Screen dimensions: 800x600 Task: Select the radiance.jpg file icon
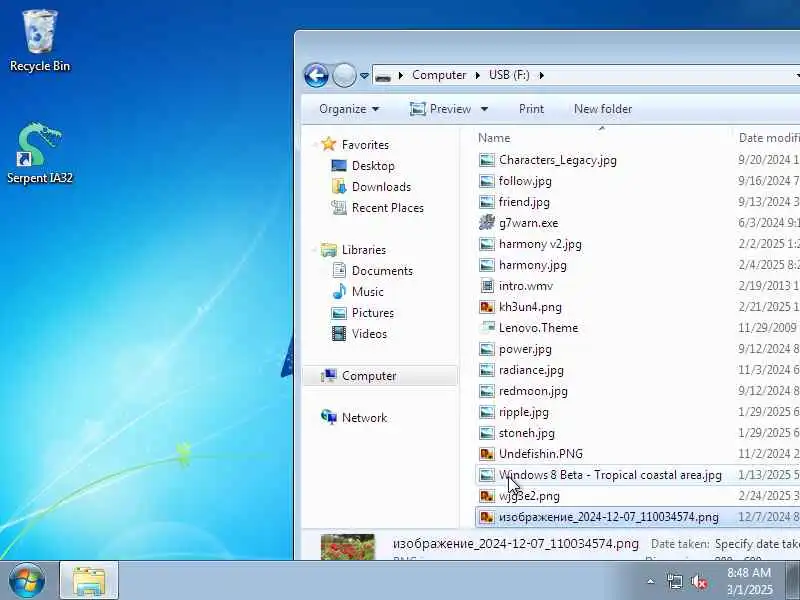pyautogui.click(x=487, y=370)
